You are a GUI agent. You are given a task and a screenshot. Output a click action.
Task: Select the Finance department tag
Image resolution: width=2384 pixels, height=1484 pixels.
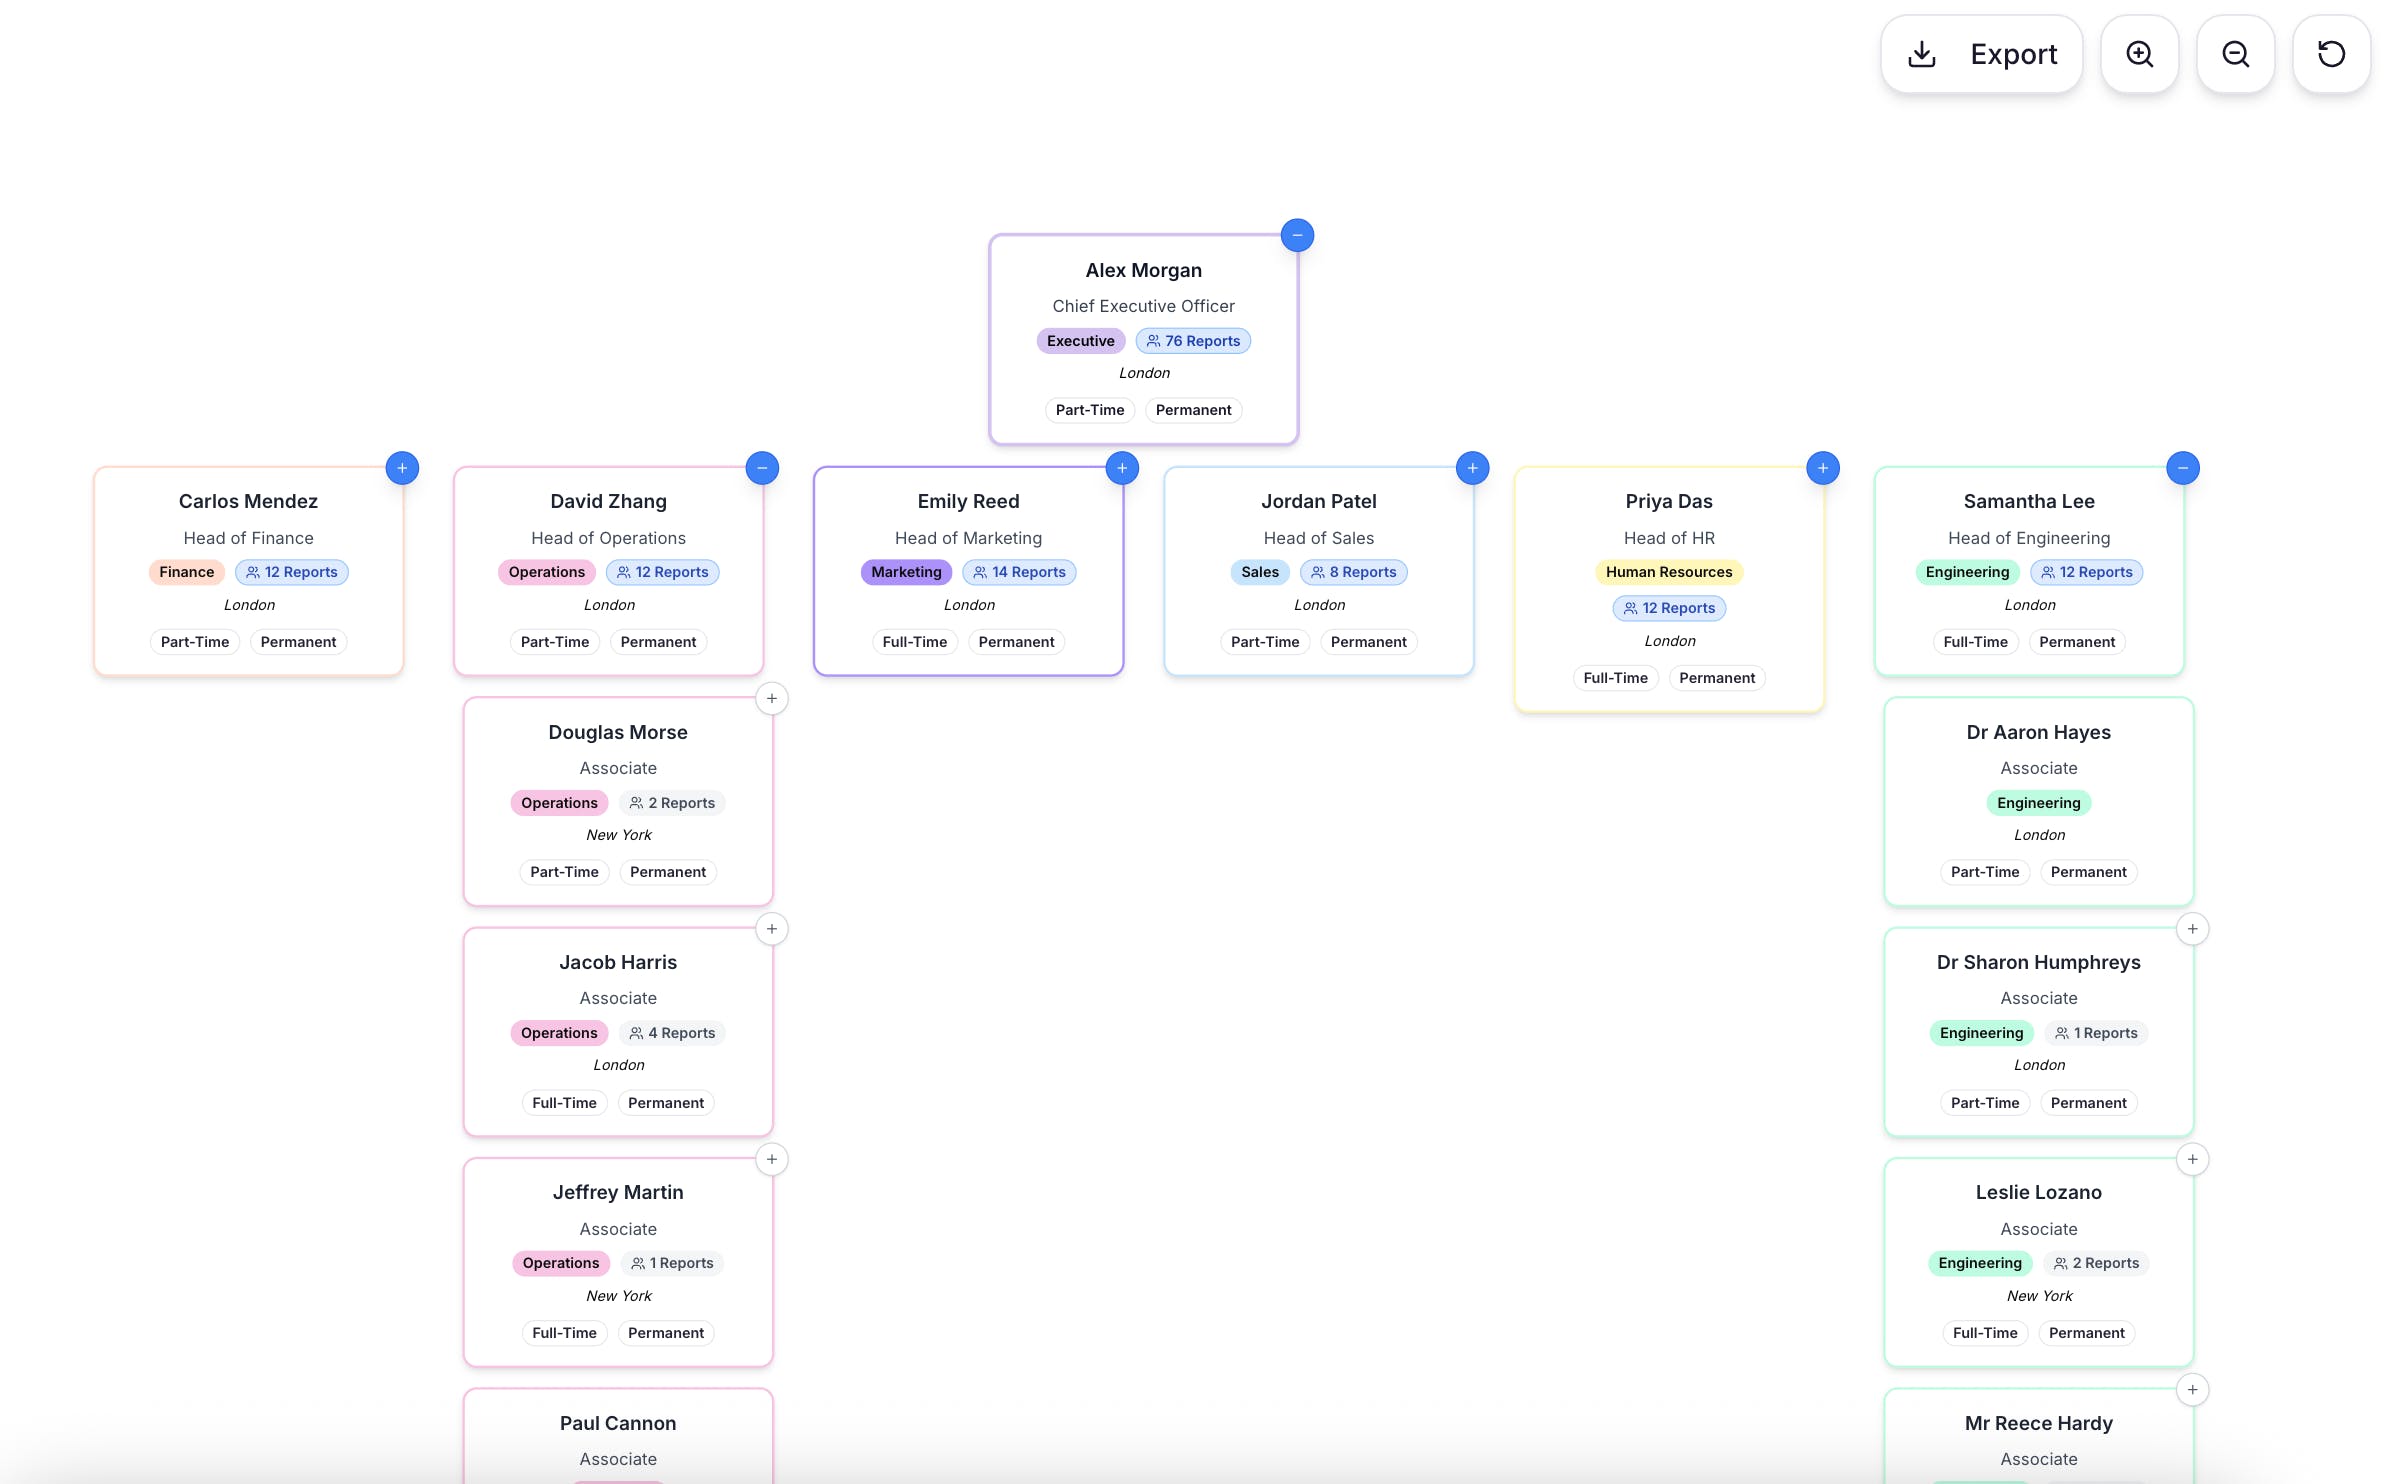186,572
